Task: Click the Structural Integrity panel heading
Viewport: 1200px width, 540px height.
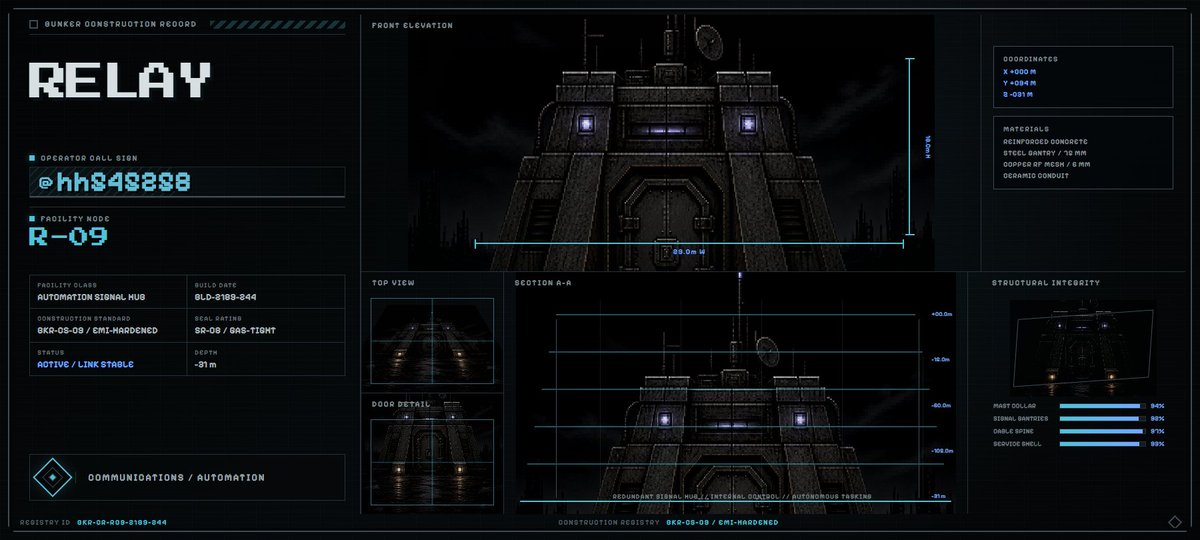Action: click(x=1046, y=283)
